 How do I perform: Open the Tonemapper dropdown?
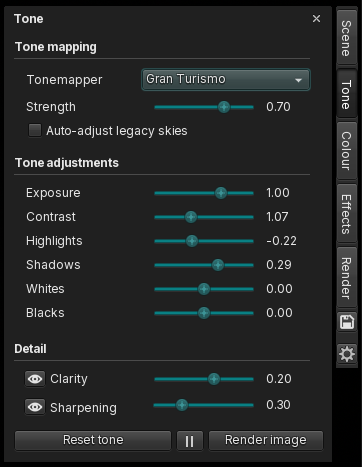pos(226,79)
